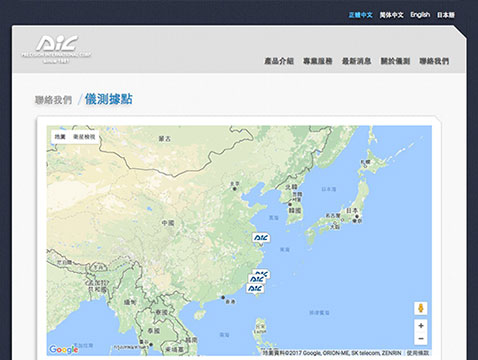Click the 韓國 label on map
Screen dimensions: 478x360
295,210
